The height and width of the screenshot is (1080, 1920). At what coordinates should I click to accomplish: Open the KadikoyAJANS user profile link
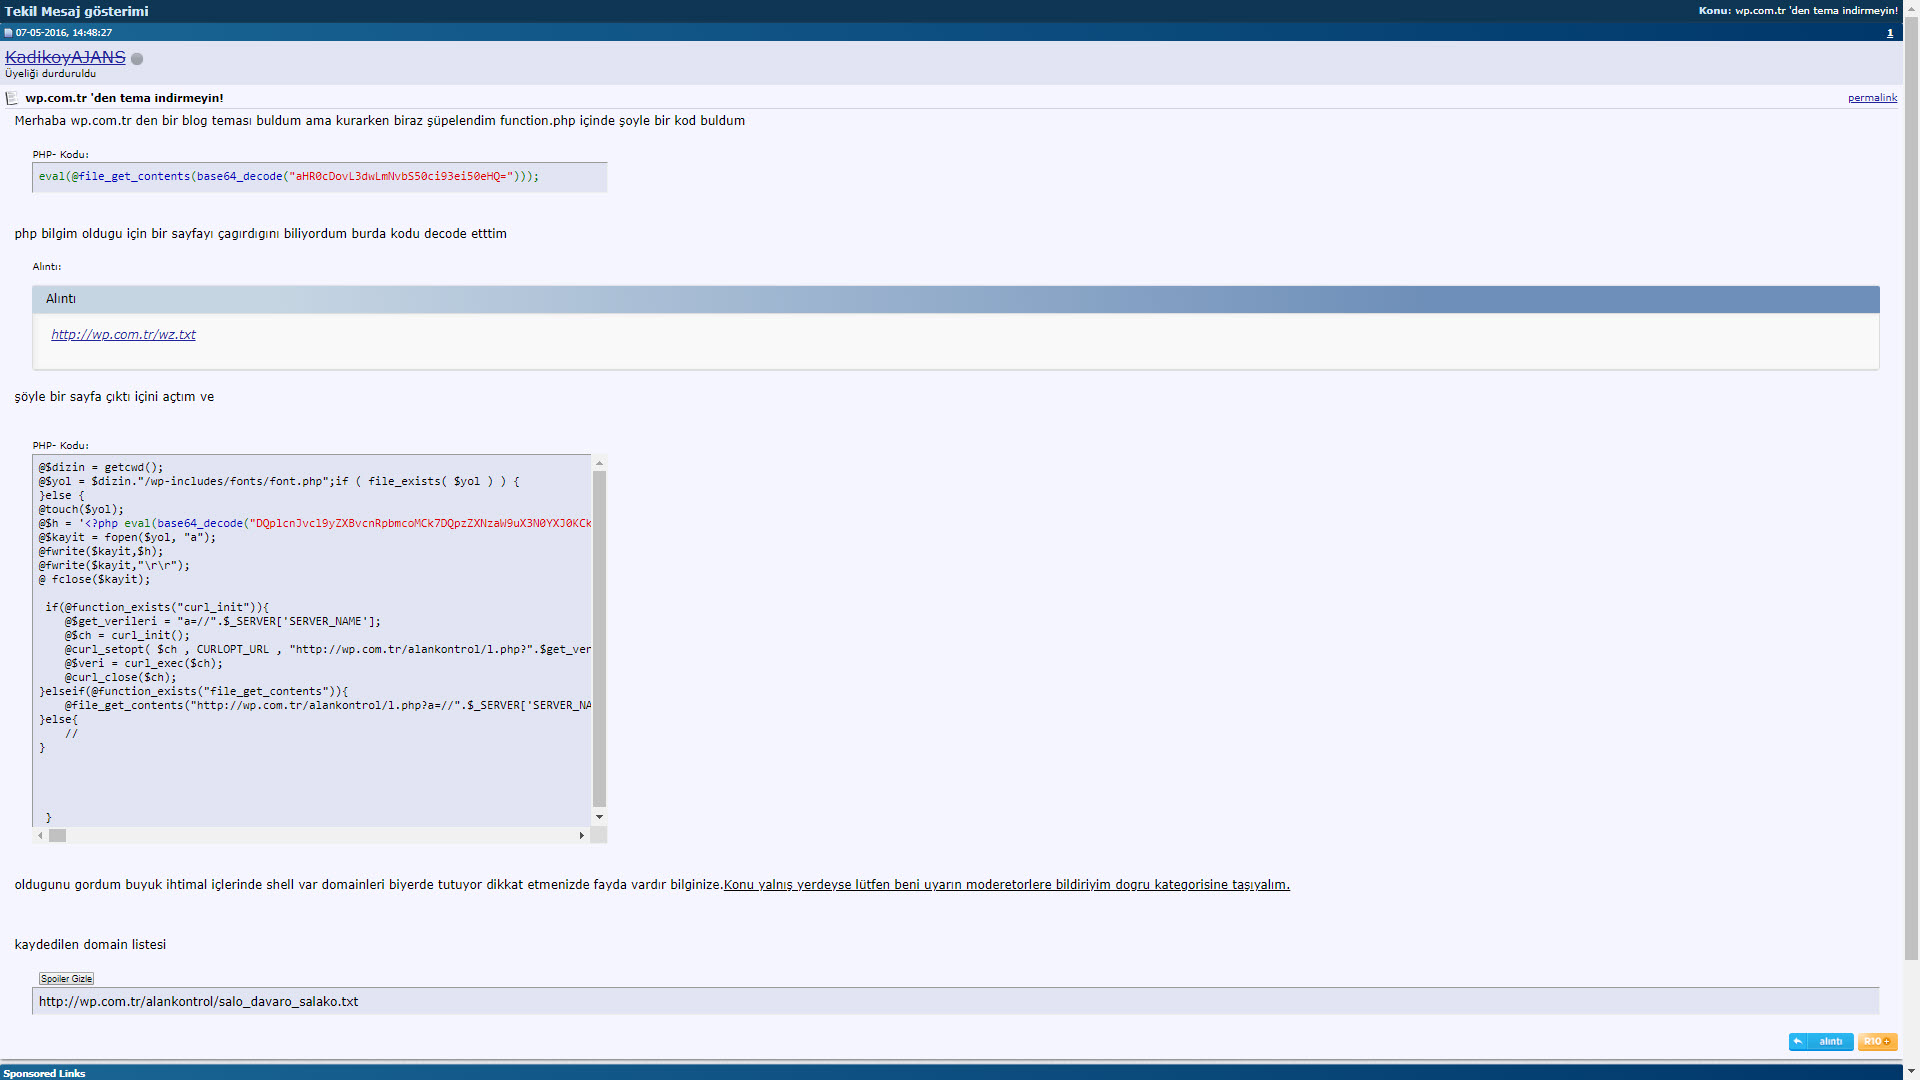point(65,57)
